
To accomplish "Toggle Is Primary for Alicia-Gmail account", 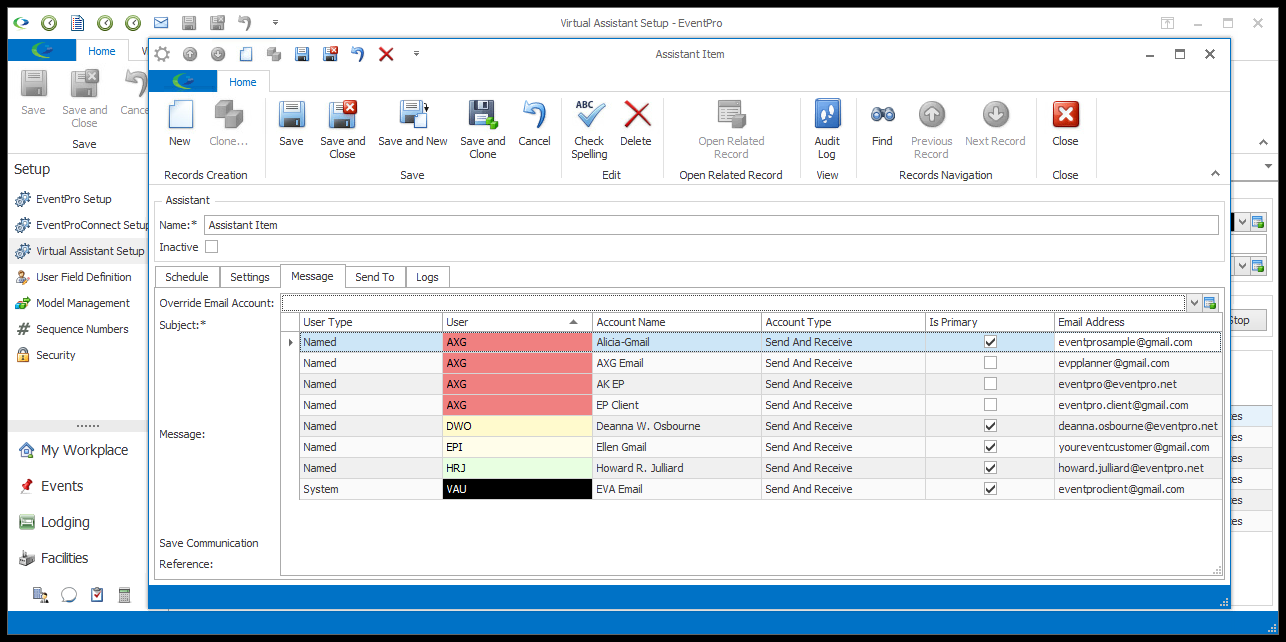I will 990,342.
